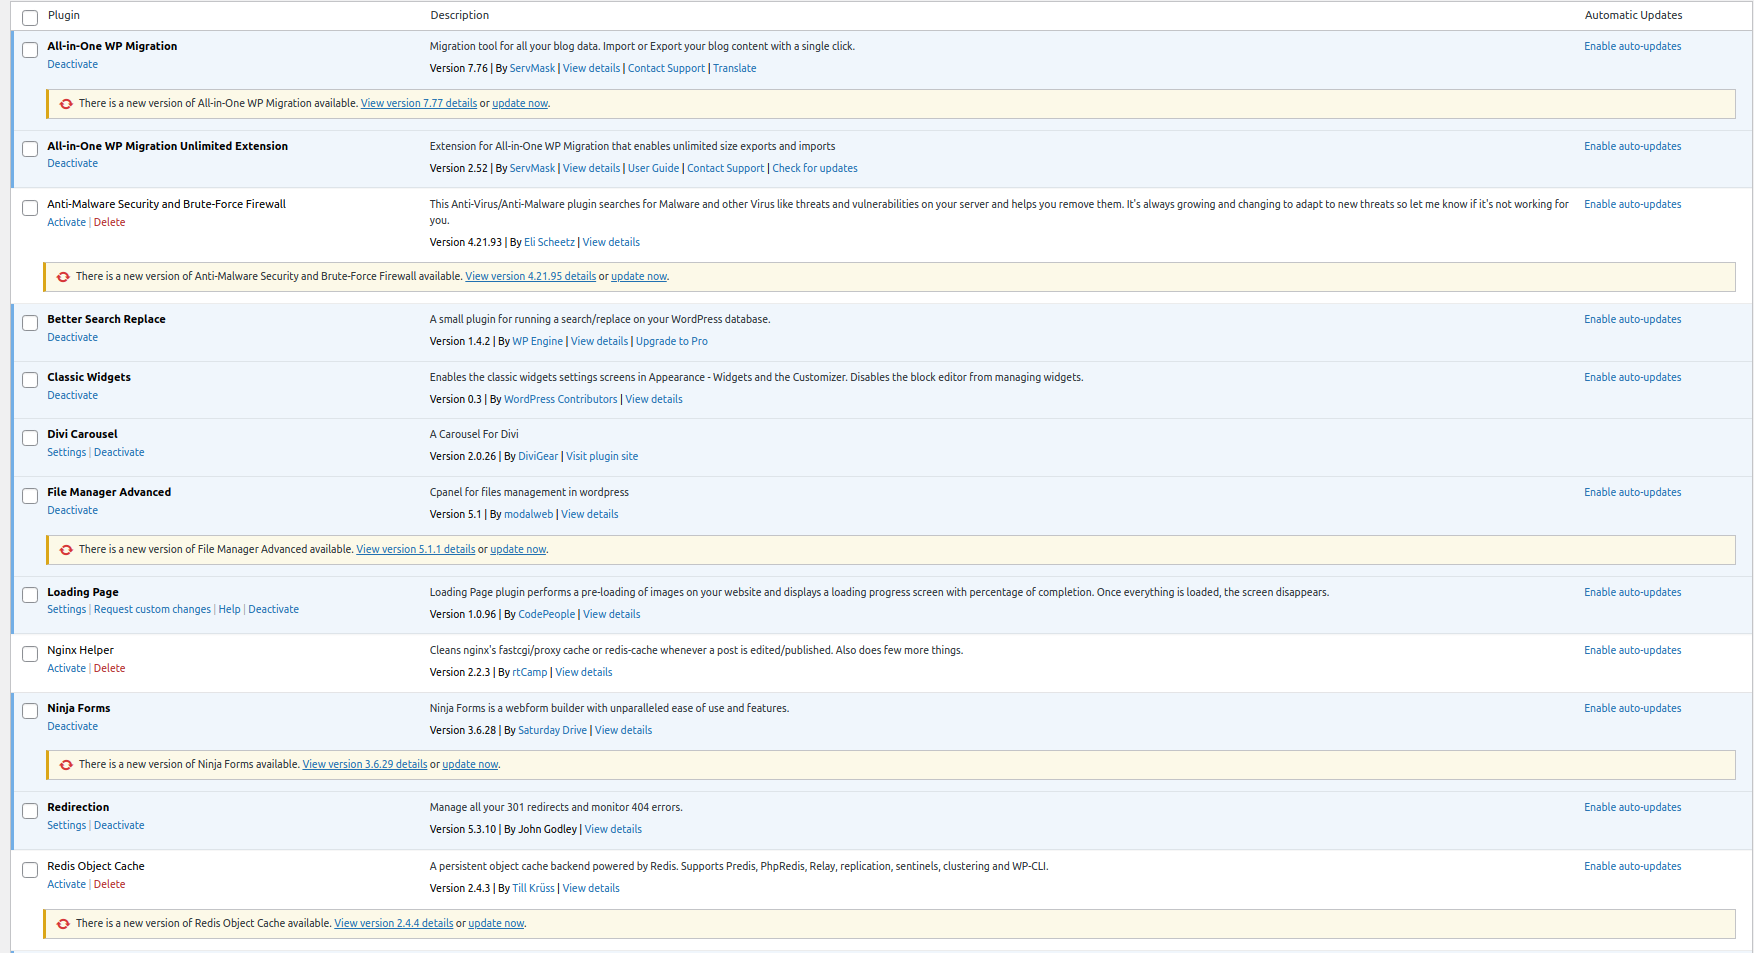Deactivate the Divi Carousel plugin
Image resolution: width=1754 pixels, height=953 pixels.
[119, 452]
